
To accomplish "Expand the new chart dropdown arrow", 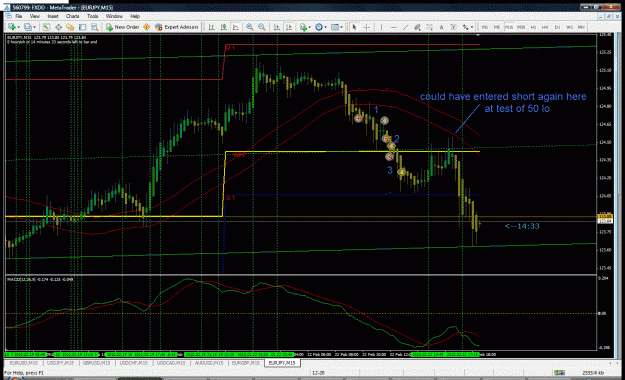I will point(18,27).
